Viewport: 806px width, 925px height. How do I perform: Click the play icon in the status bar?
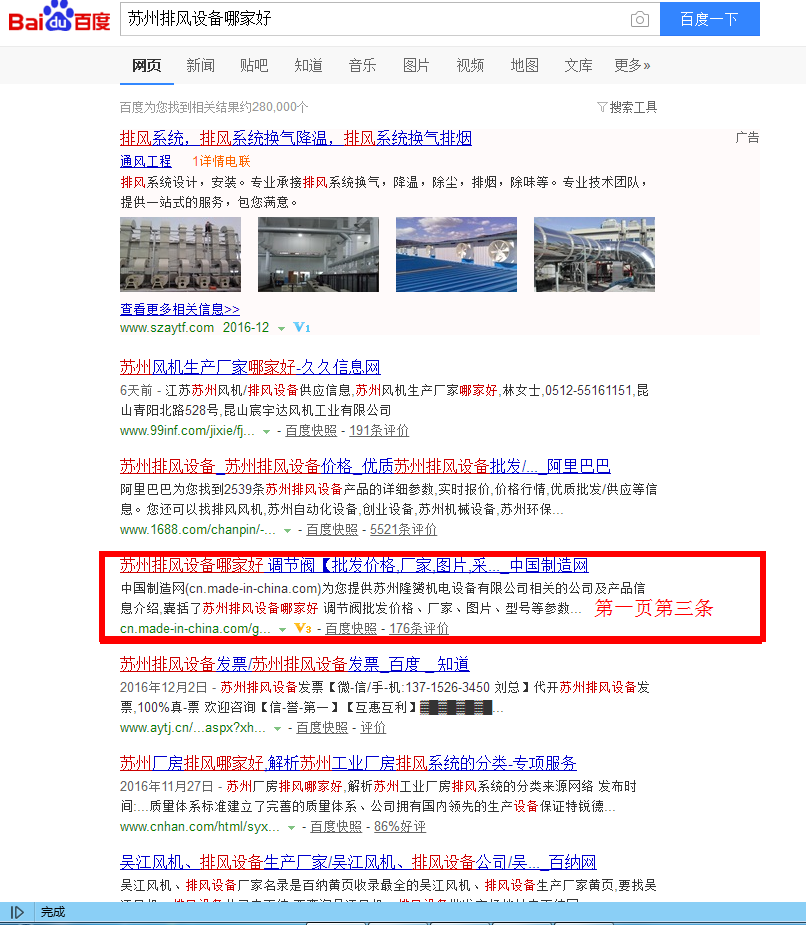(17, 912)
